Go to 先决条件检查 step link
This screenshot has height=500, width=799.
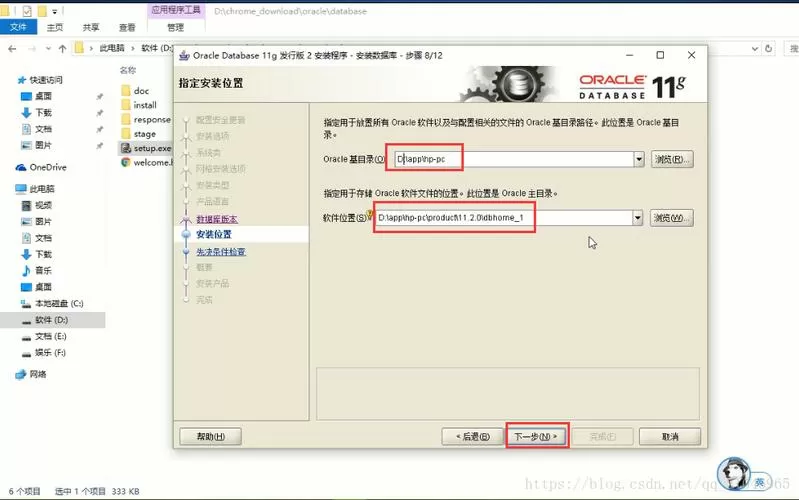pos(221,252)
